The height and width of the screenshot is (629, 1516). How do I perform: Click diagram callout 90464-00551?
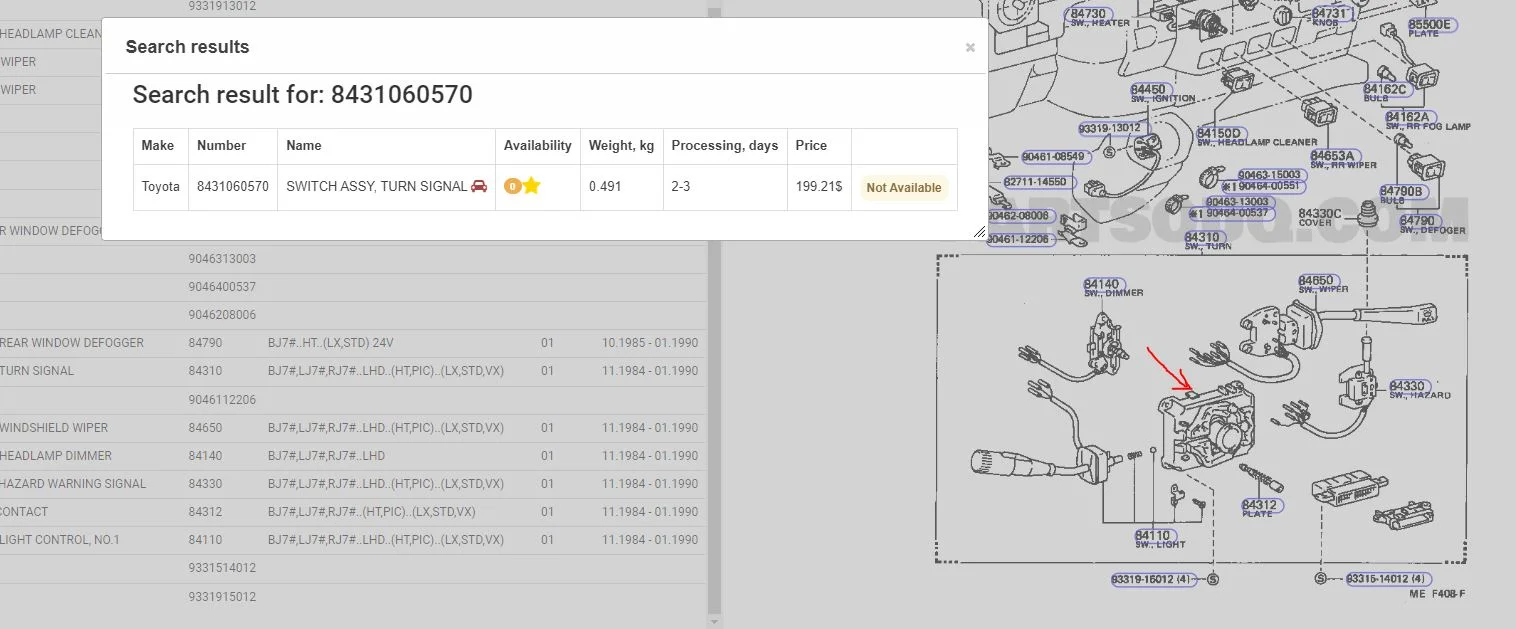tap(1264, 186)
